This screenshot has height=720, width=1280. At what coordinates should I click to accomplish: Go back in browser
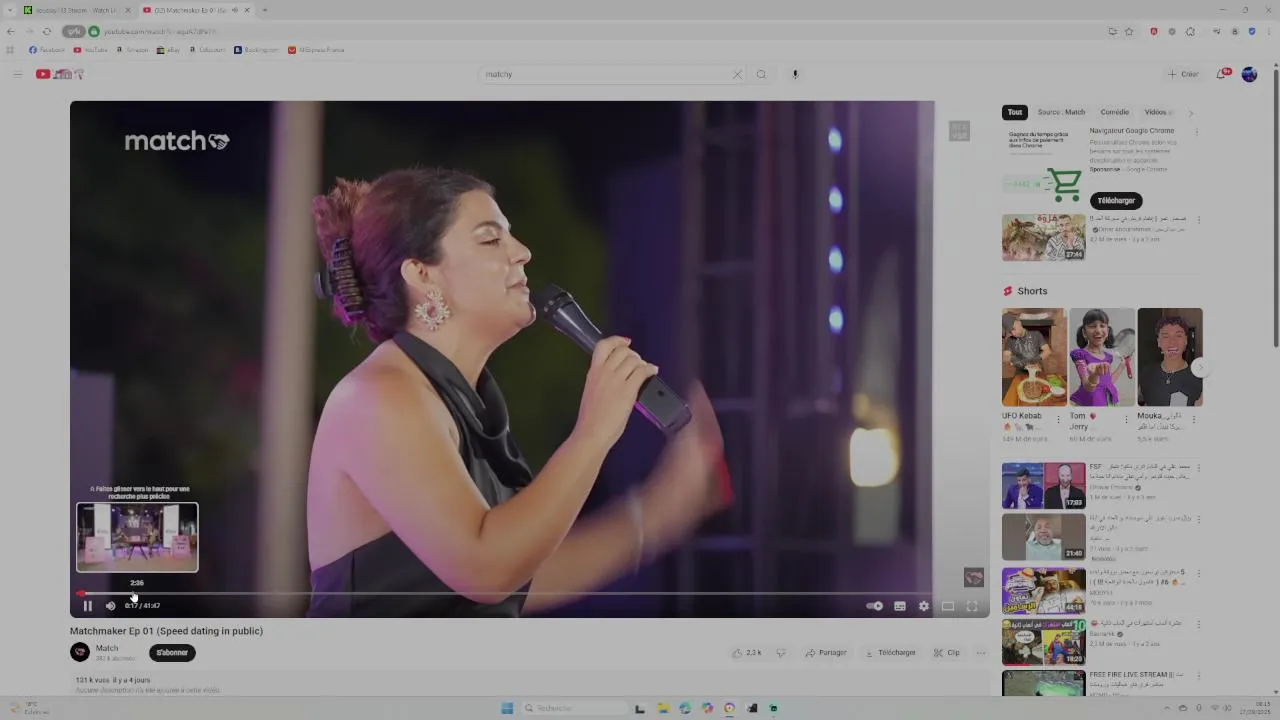tap(11, 31)
